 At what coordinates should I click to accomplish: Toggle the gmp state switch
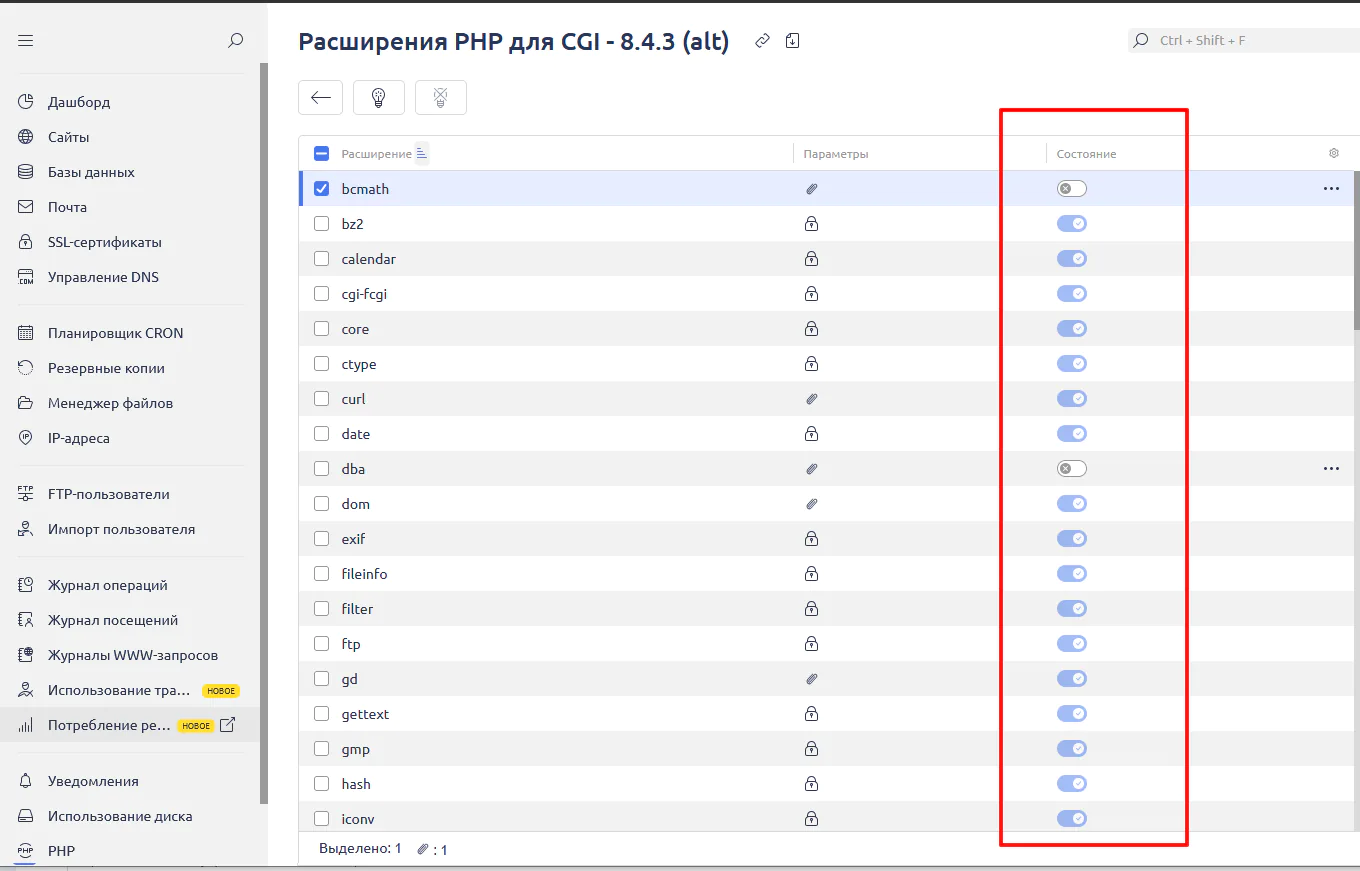[1072, 749]
